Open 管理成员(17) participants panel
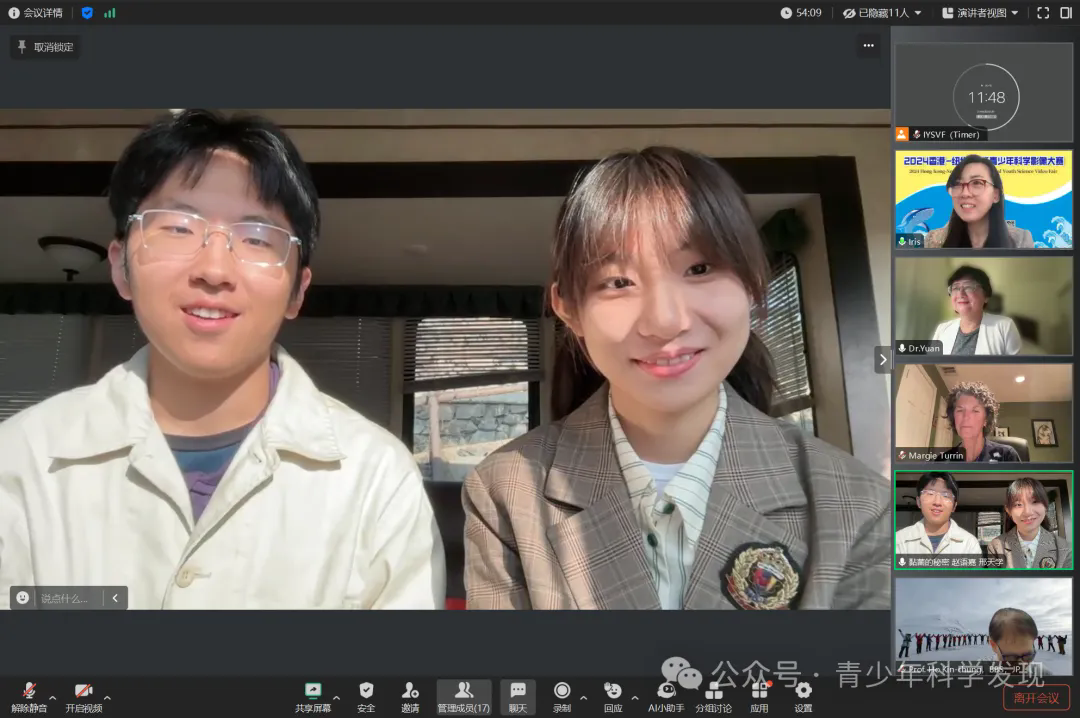The image size is (1080, 718). (464, 697)
